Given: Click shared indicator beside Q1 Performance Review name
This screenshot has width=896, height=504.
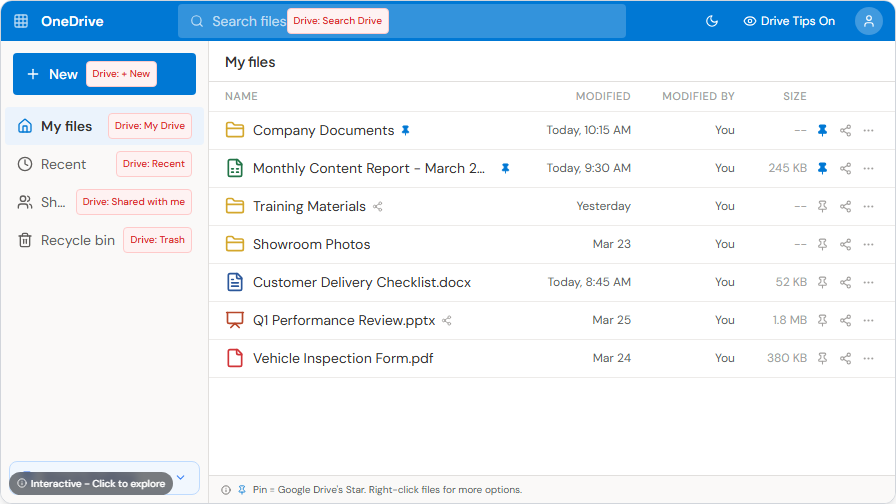Looking at the screenshot, I should click(447, 321).
